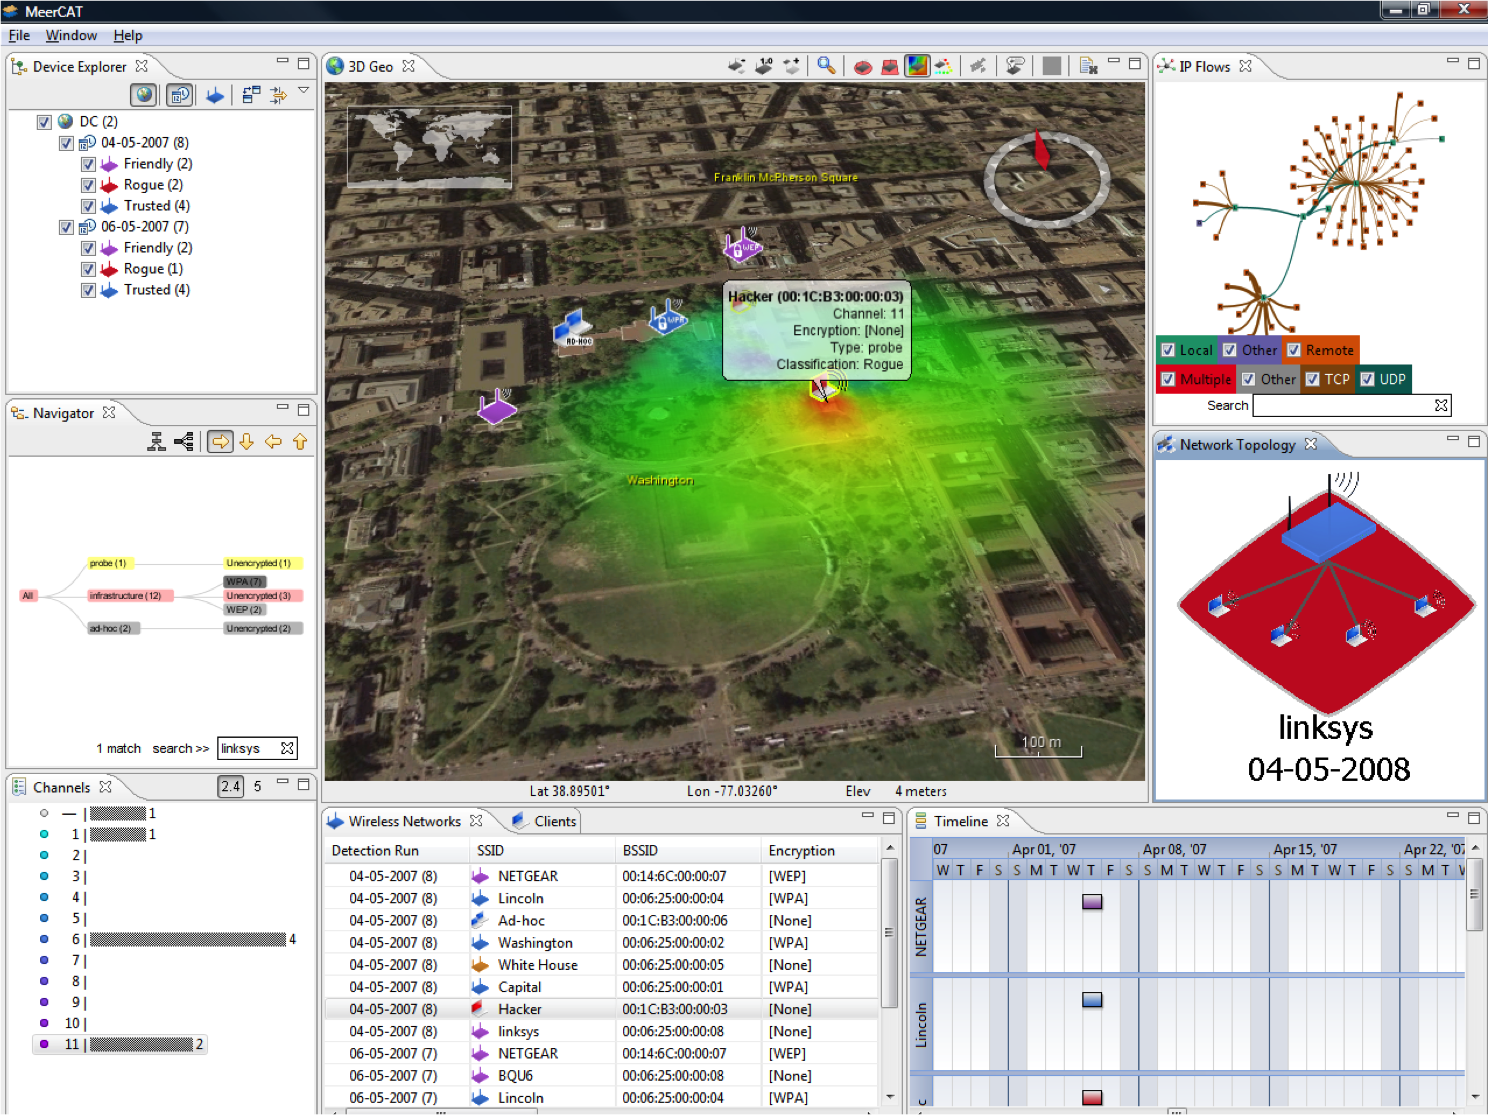Screen dimensions: 1488x1115
Task: Click the speech bubble label icon in 3D Geo
Action: [1015, 66]
